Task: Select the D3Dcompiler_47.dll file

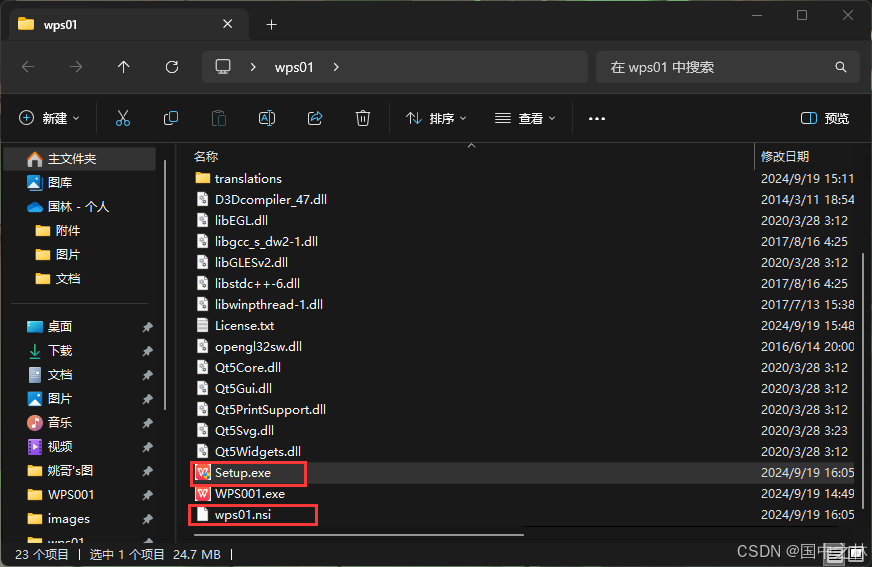Action: 270,200
